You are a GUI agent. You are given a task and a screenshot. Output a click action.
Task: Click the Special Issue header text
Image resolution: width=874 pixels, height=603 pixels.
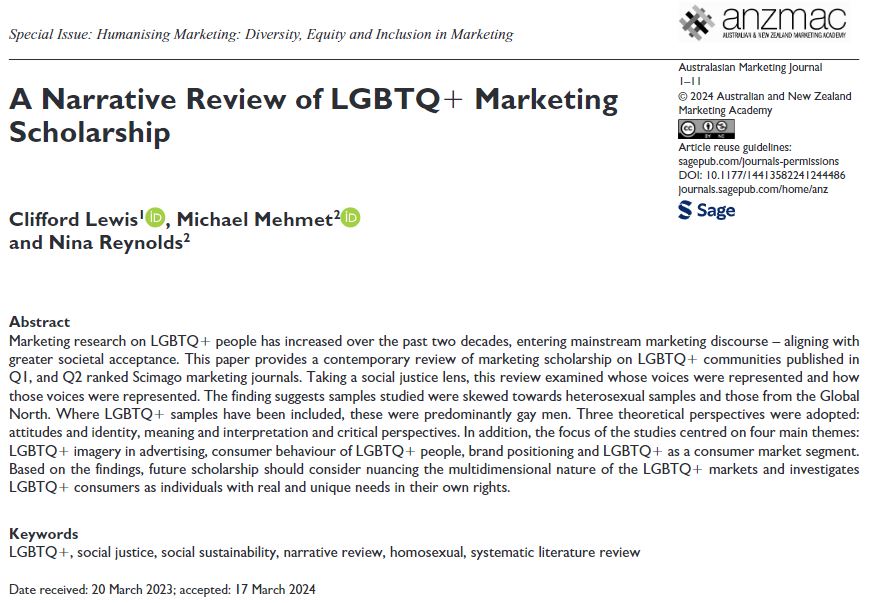click(x=261, y=35)
